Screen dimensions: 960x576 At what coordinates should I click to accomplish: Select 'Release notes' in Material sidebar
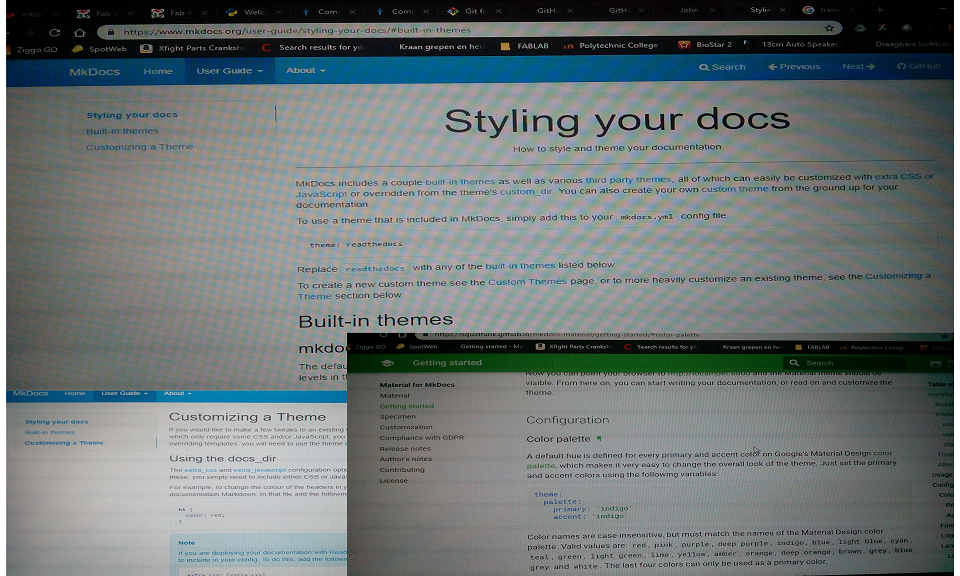click(405, 449)
